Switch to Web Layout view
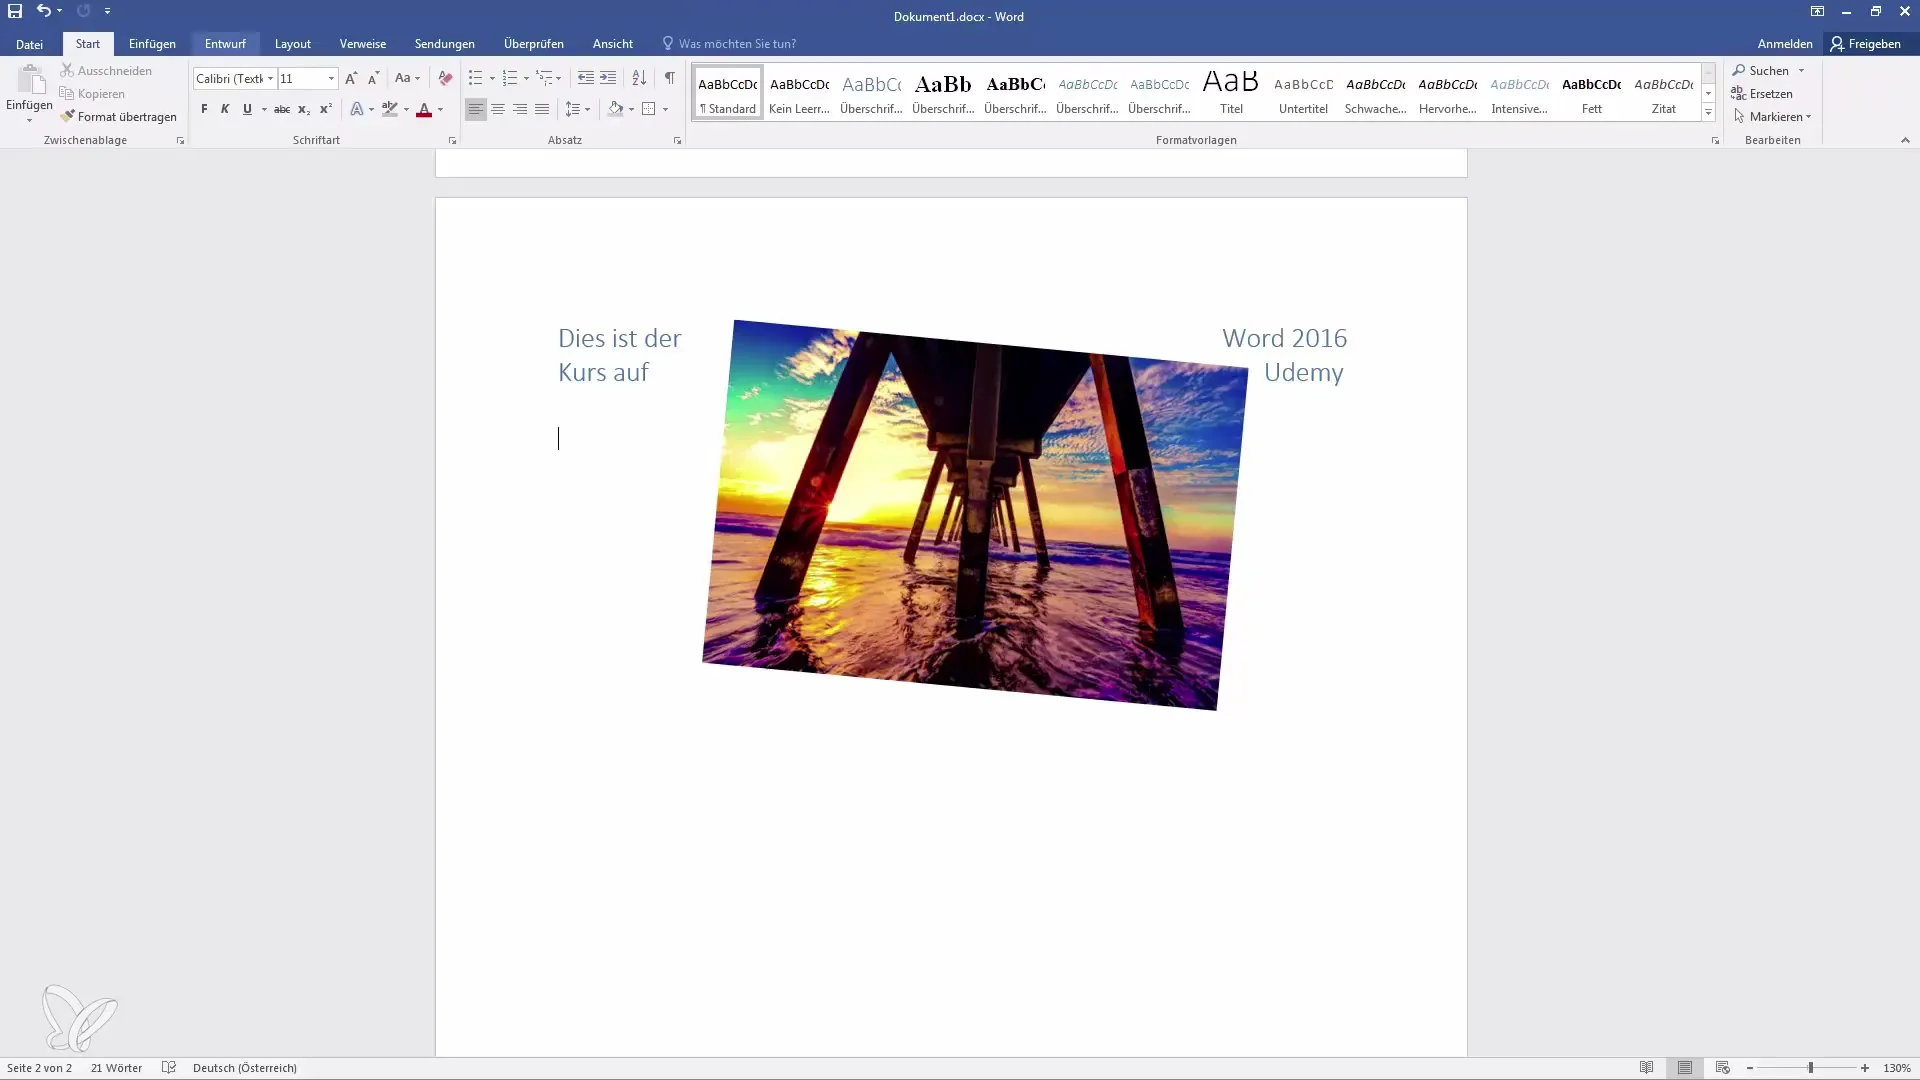This screenshot has width=1920, height=1080. pyautogui.click(x=1722, y=1068)
